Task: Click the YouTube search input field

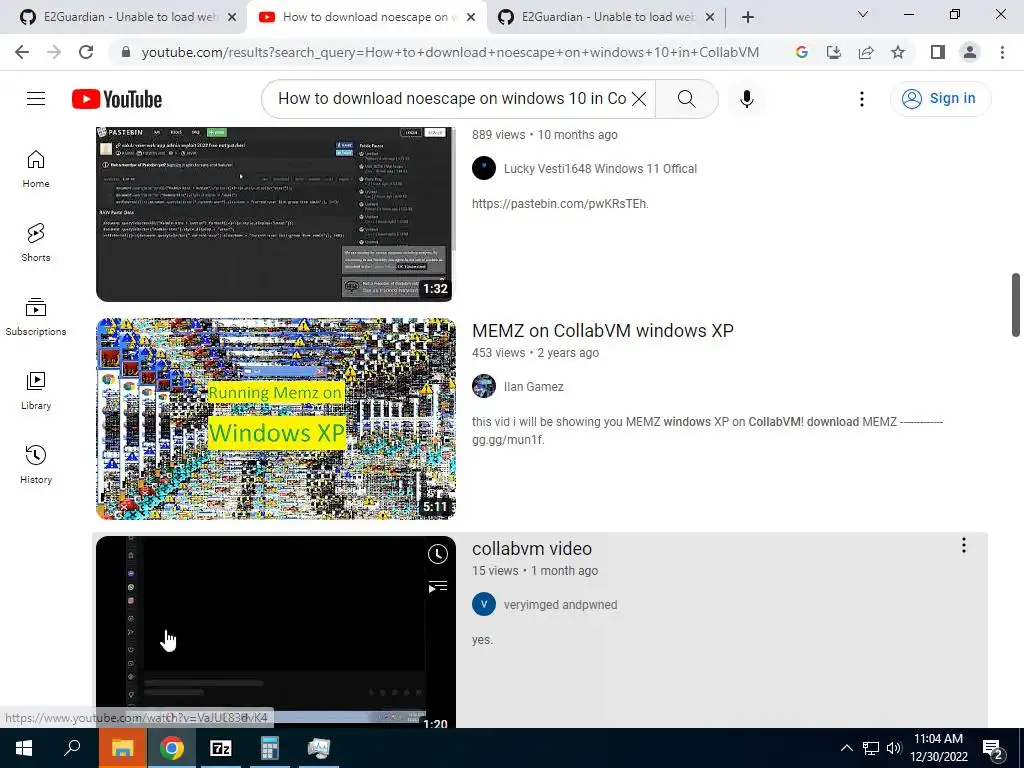Action: click(x=451, y=99)
